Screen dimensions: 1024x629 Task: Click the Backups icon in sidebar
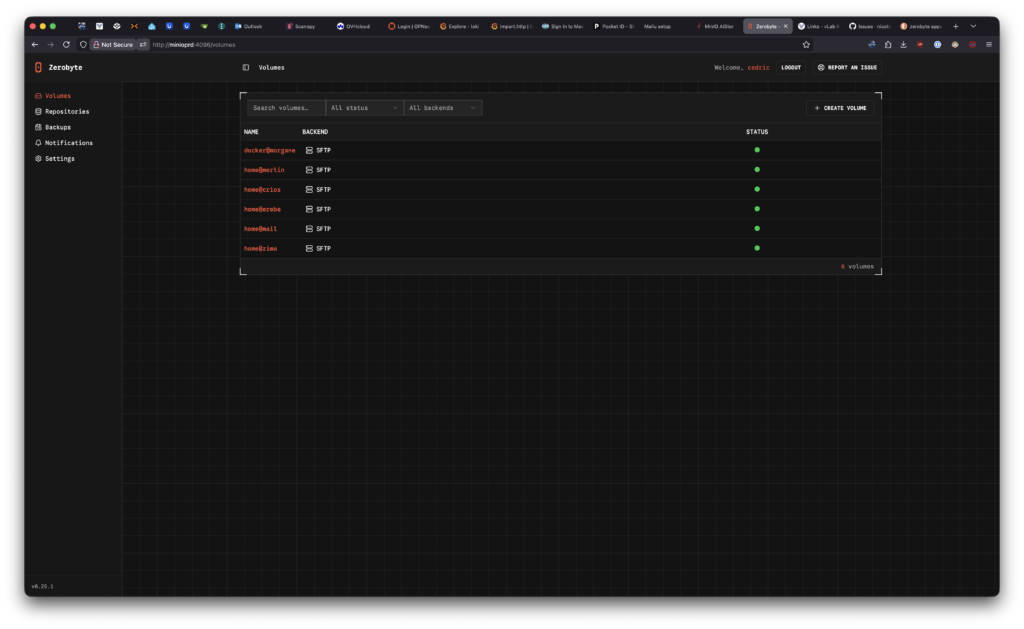pos(38,127)
